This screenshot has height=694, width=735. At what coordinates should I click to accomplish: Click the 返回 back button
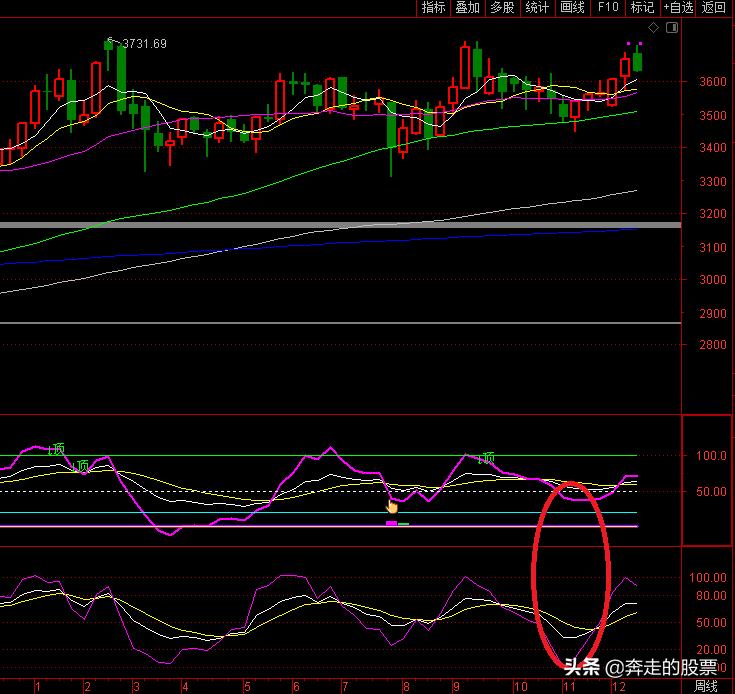tap(714, 8)
